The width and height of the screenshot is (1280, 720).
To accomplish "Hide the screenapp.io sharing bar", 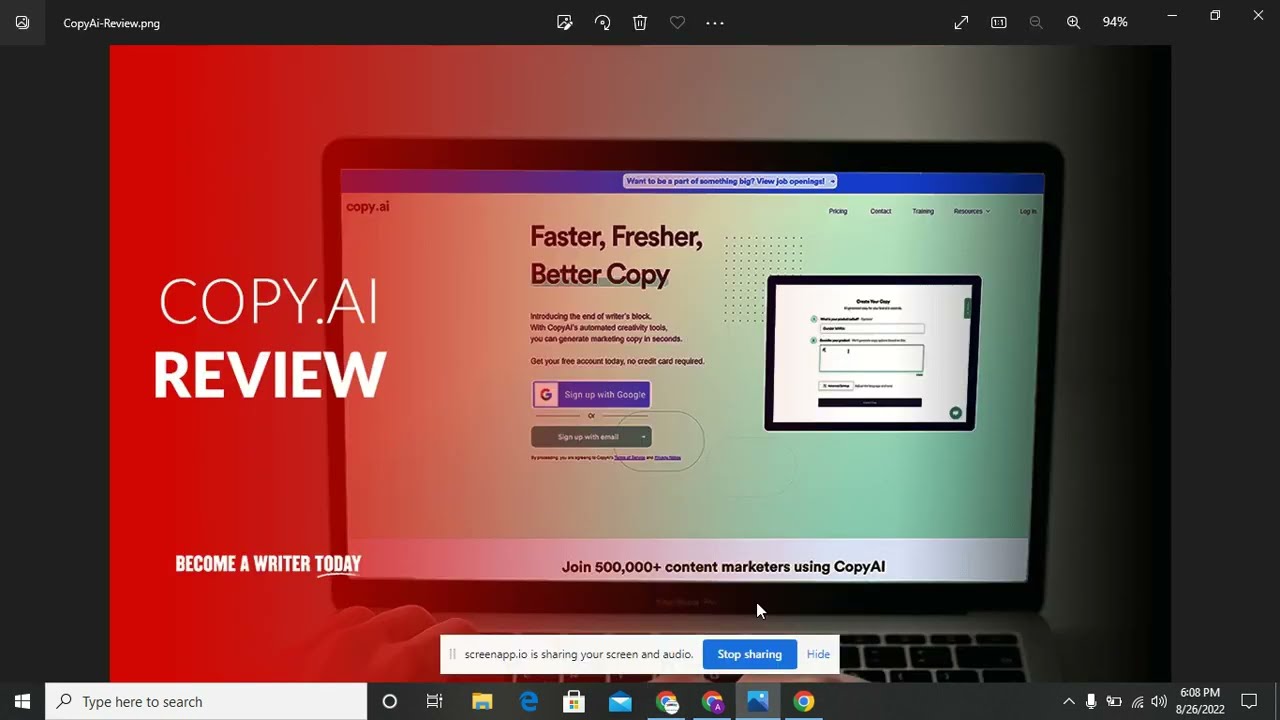I will [x=818, y=654].
